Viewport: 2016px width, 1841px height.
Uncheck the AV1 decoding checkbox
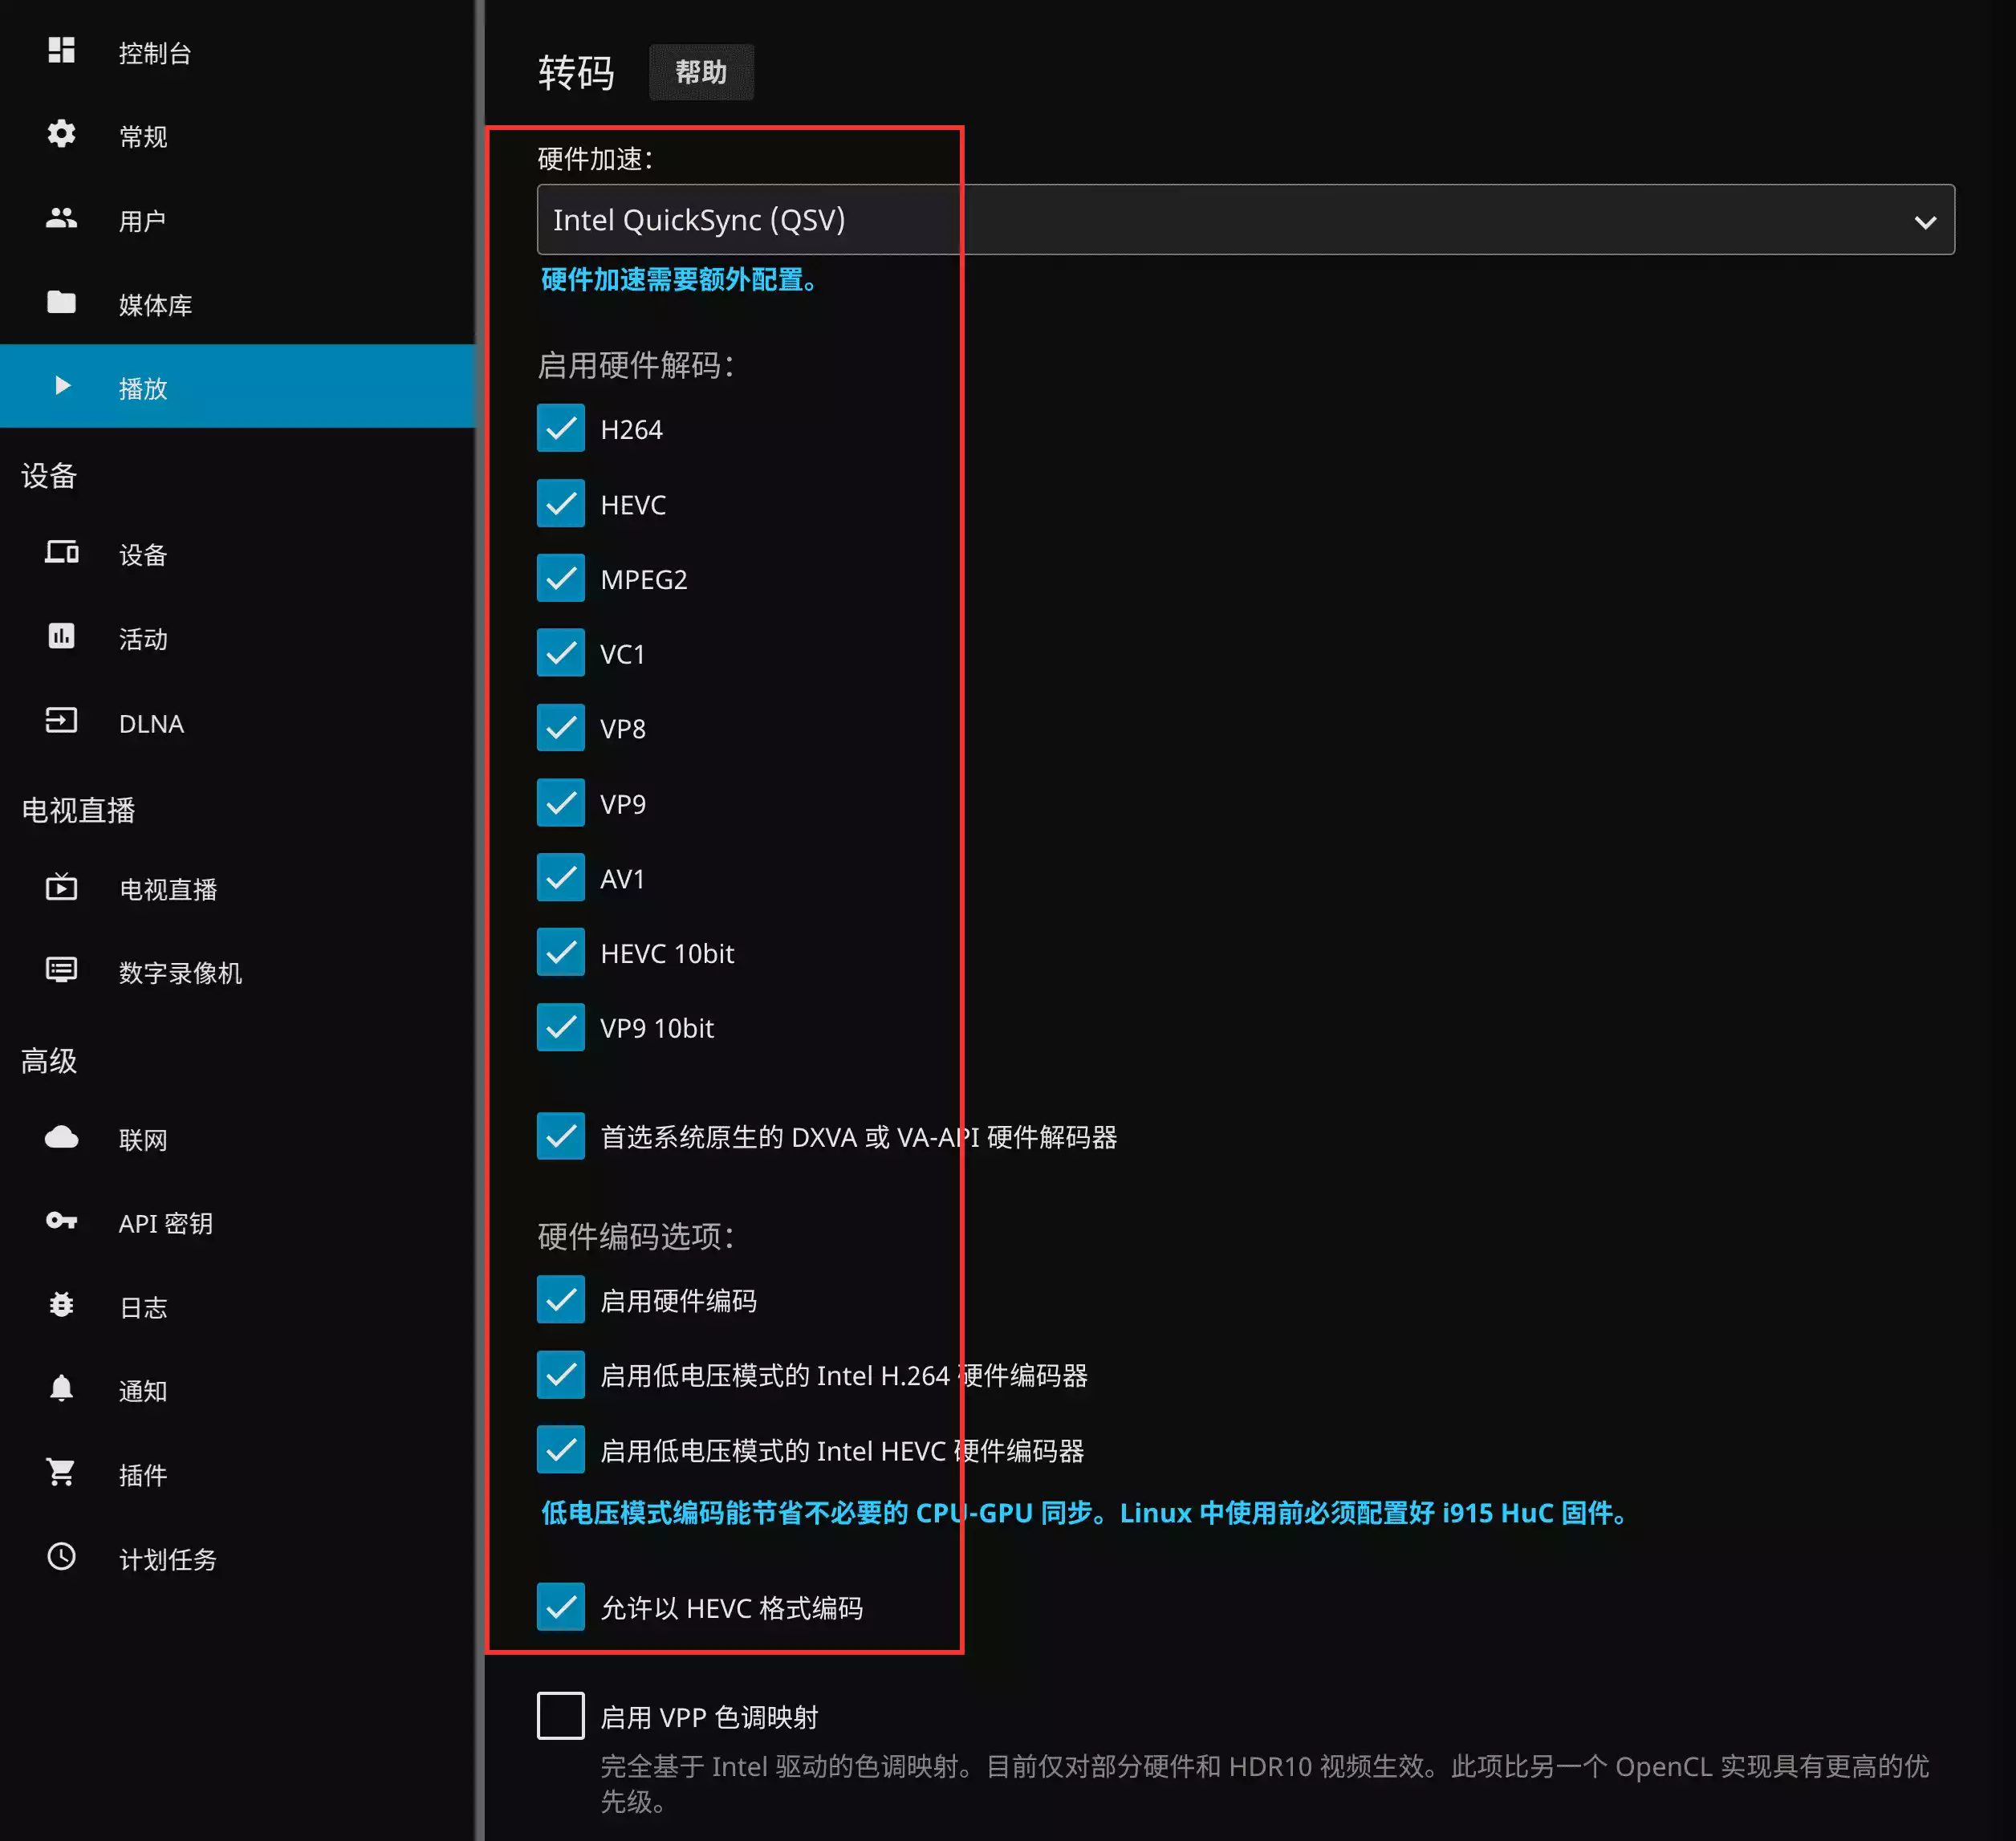click(x=560, y=878)
